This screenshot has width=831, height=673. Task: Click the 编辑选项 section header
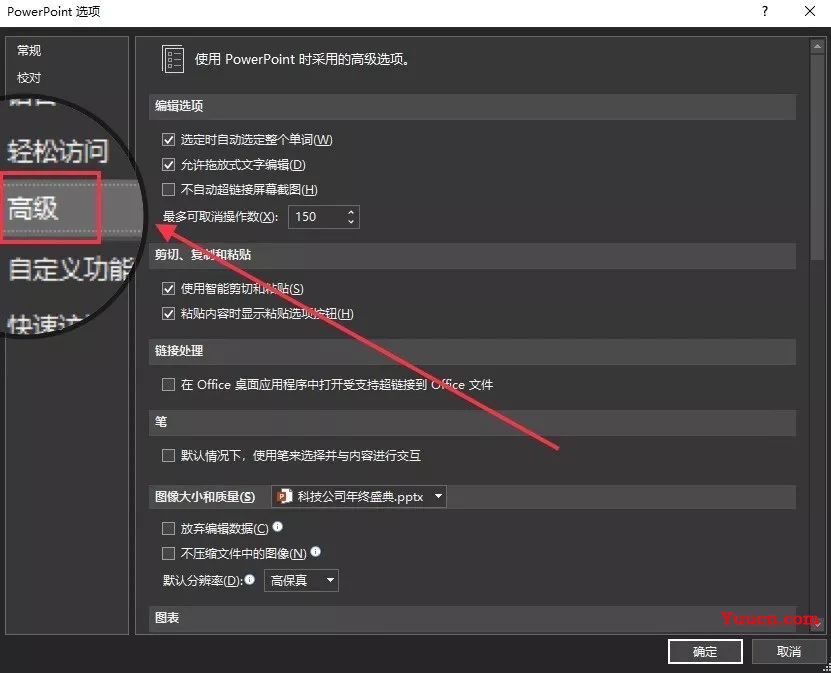[472, 106]
